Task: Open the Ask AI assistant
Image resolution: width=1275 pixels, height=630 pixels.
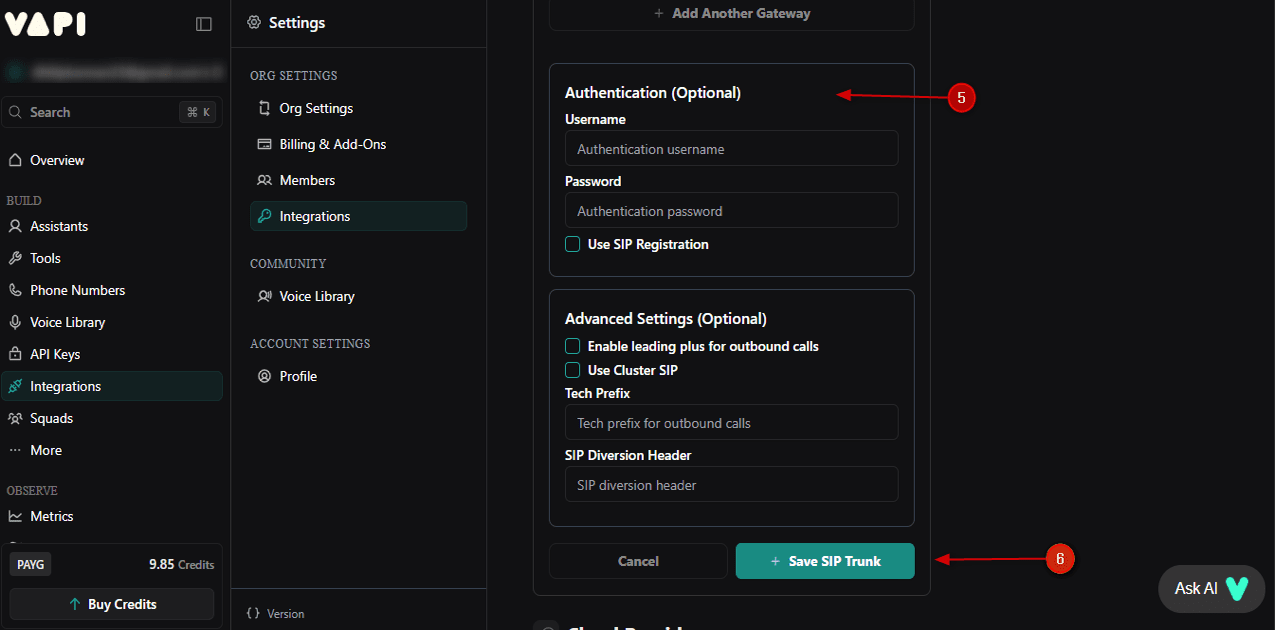Action: tap(1210, 589)
